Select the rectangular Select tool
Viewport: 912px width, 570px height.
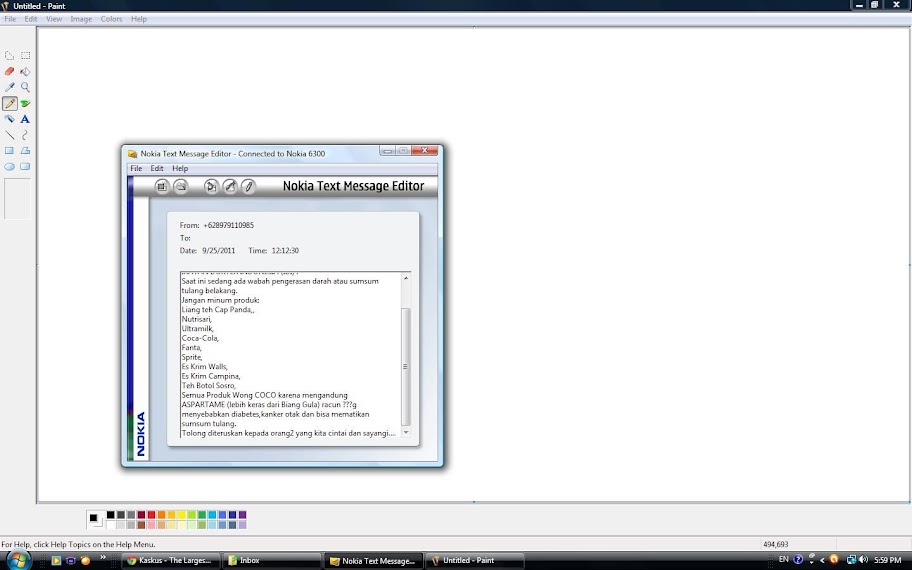(26, 56)
